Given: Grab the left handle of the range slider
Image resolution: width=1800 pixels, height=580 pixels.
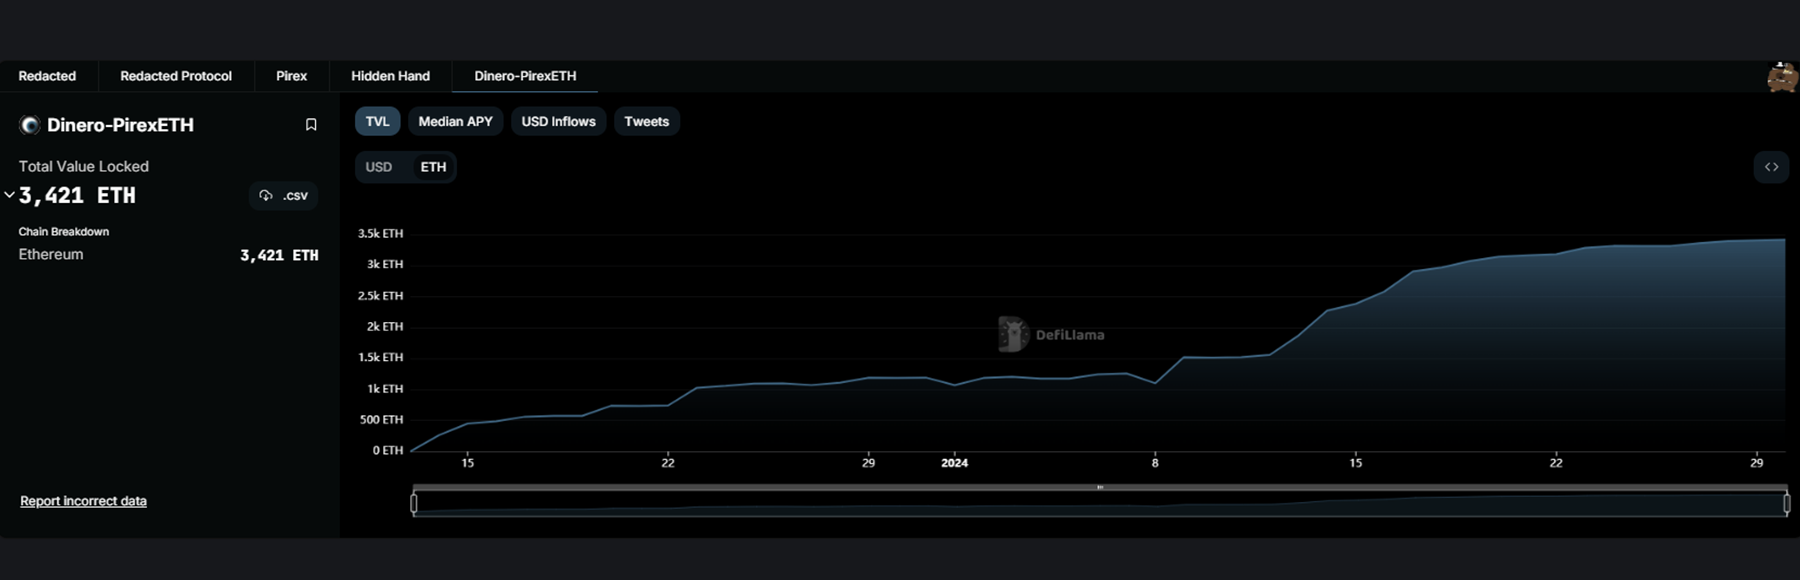Looking at the screenshot, I should click(x=414, y=503).
